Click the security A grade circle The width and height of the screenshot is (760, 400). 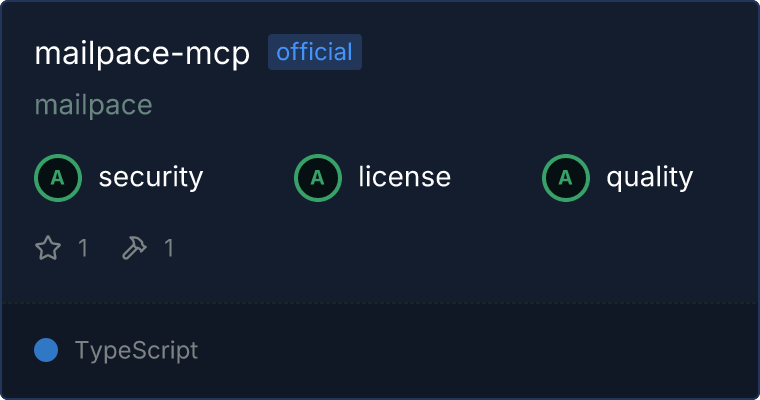[58, 178]
